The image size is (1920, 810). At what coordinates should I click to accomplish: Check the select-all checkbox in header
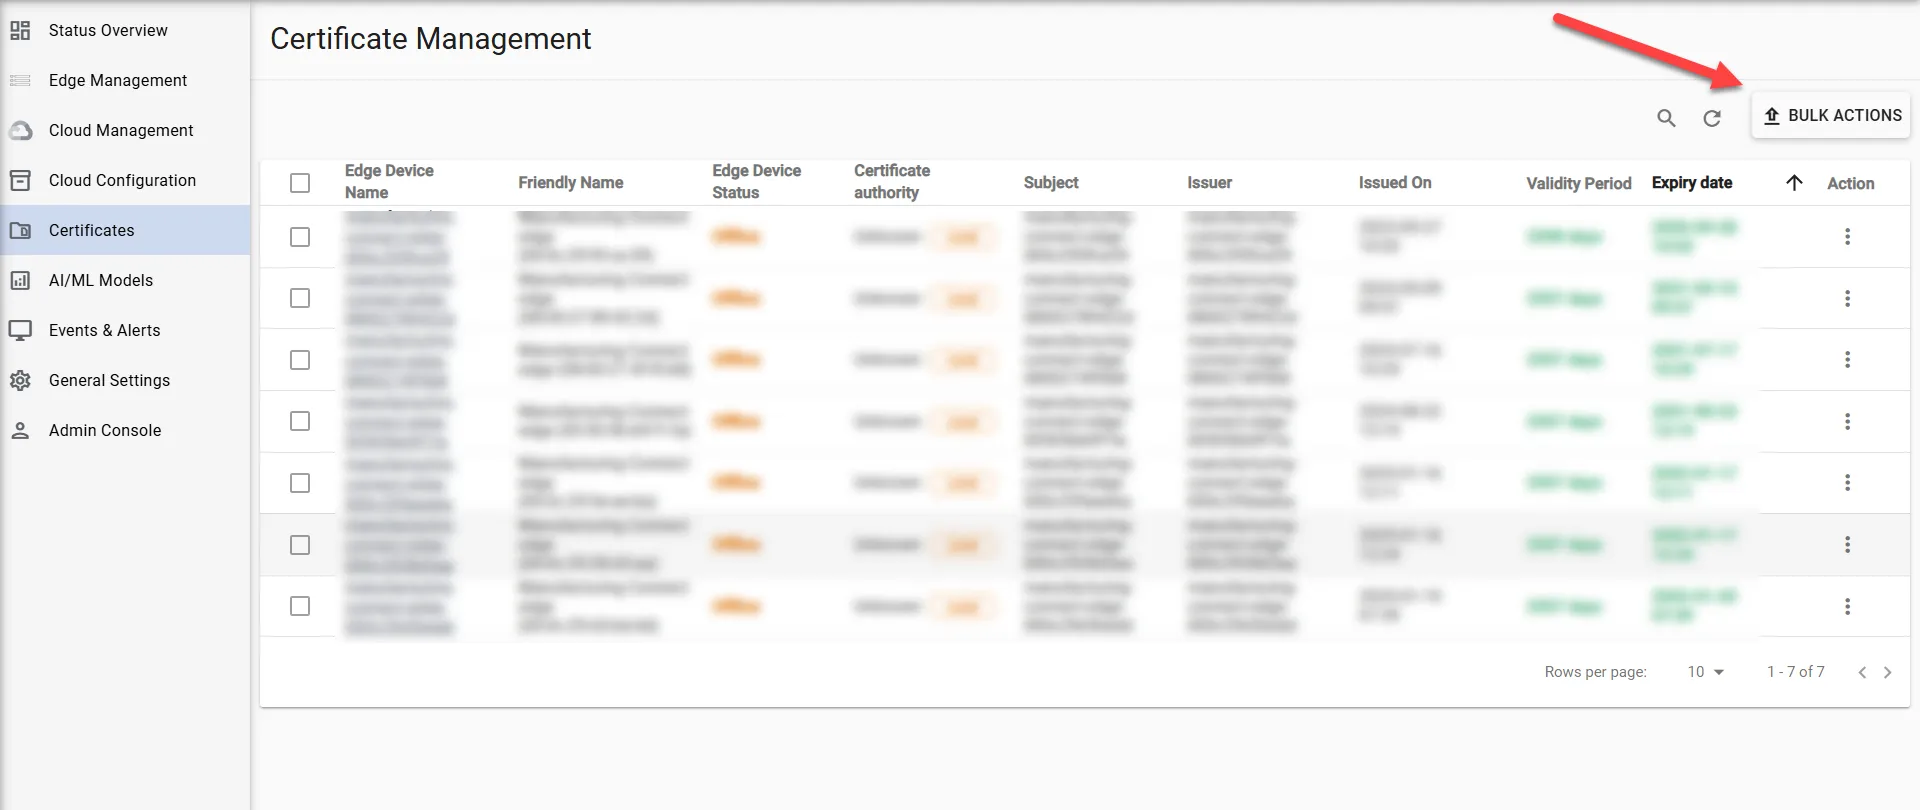[300, 183]
